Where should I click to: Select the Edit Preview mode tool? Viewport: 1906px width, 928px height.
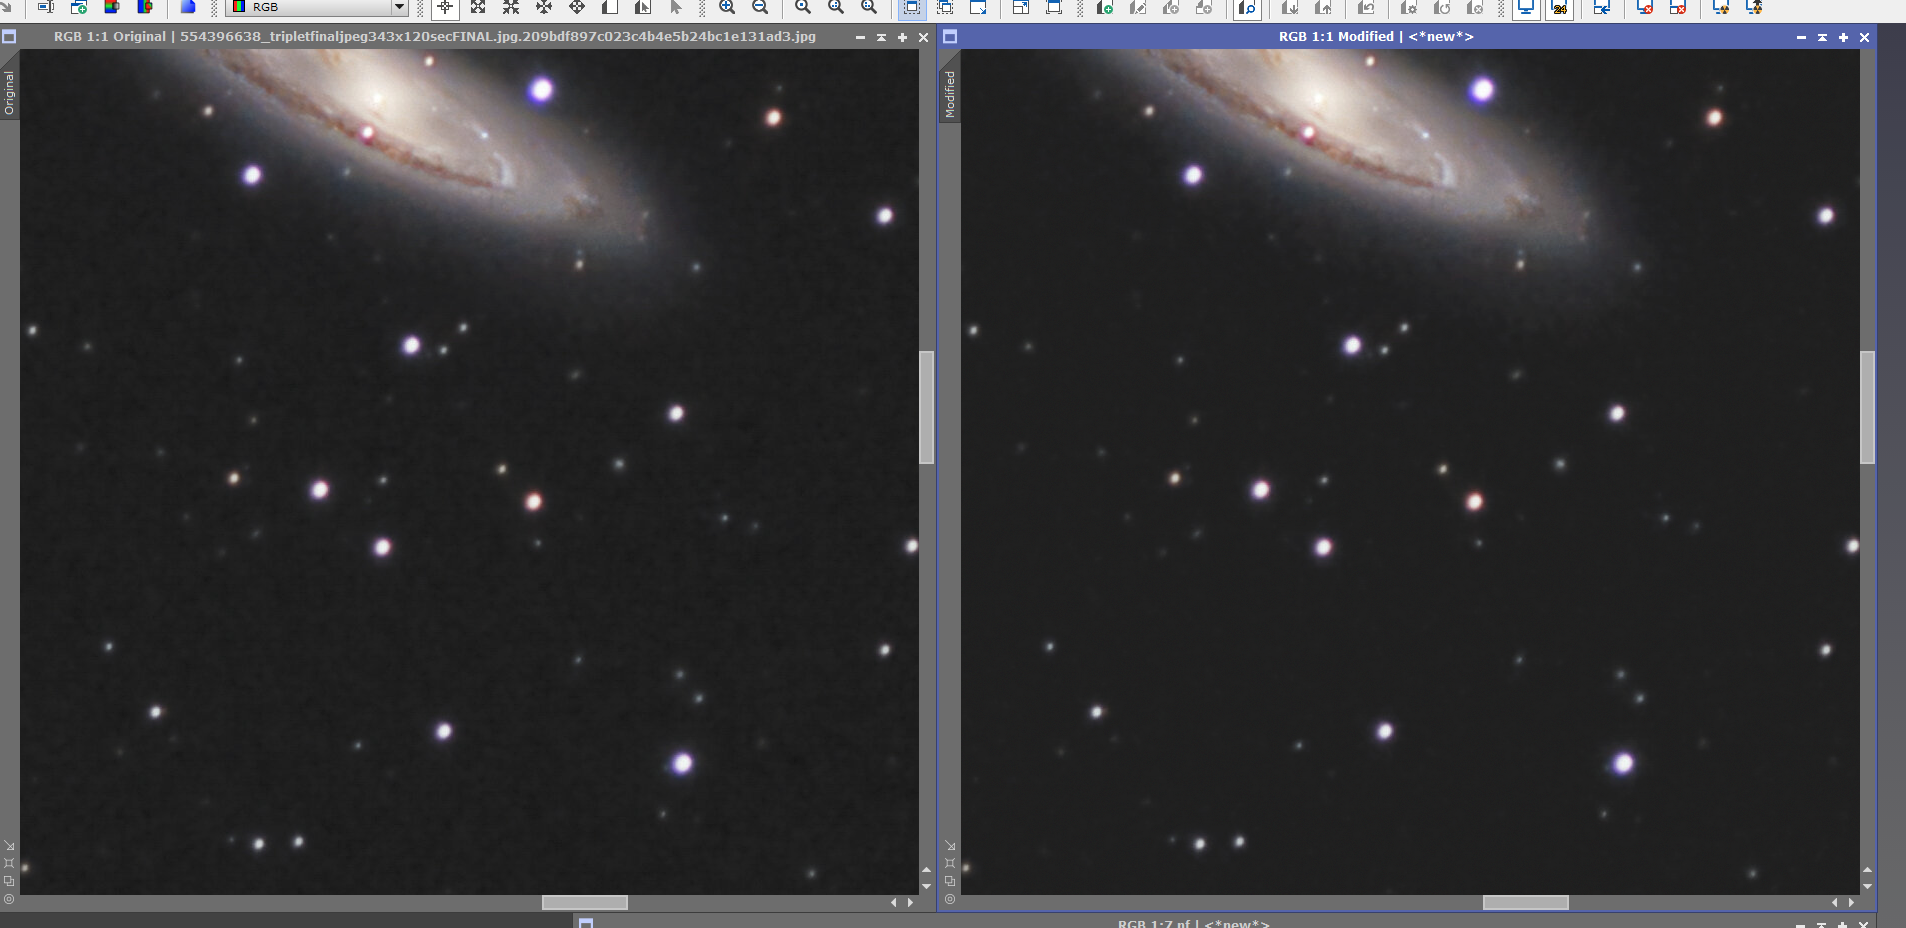pos(643,8)
